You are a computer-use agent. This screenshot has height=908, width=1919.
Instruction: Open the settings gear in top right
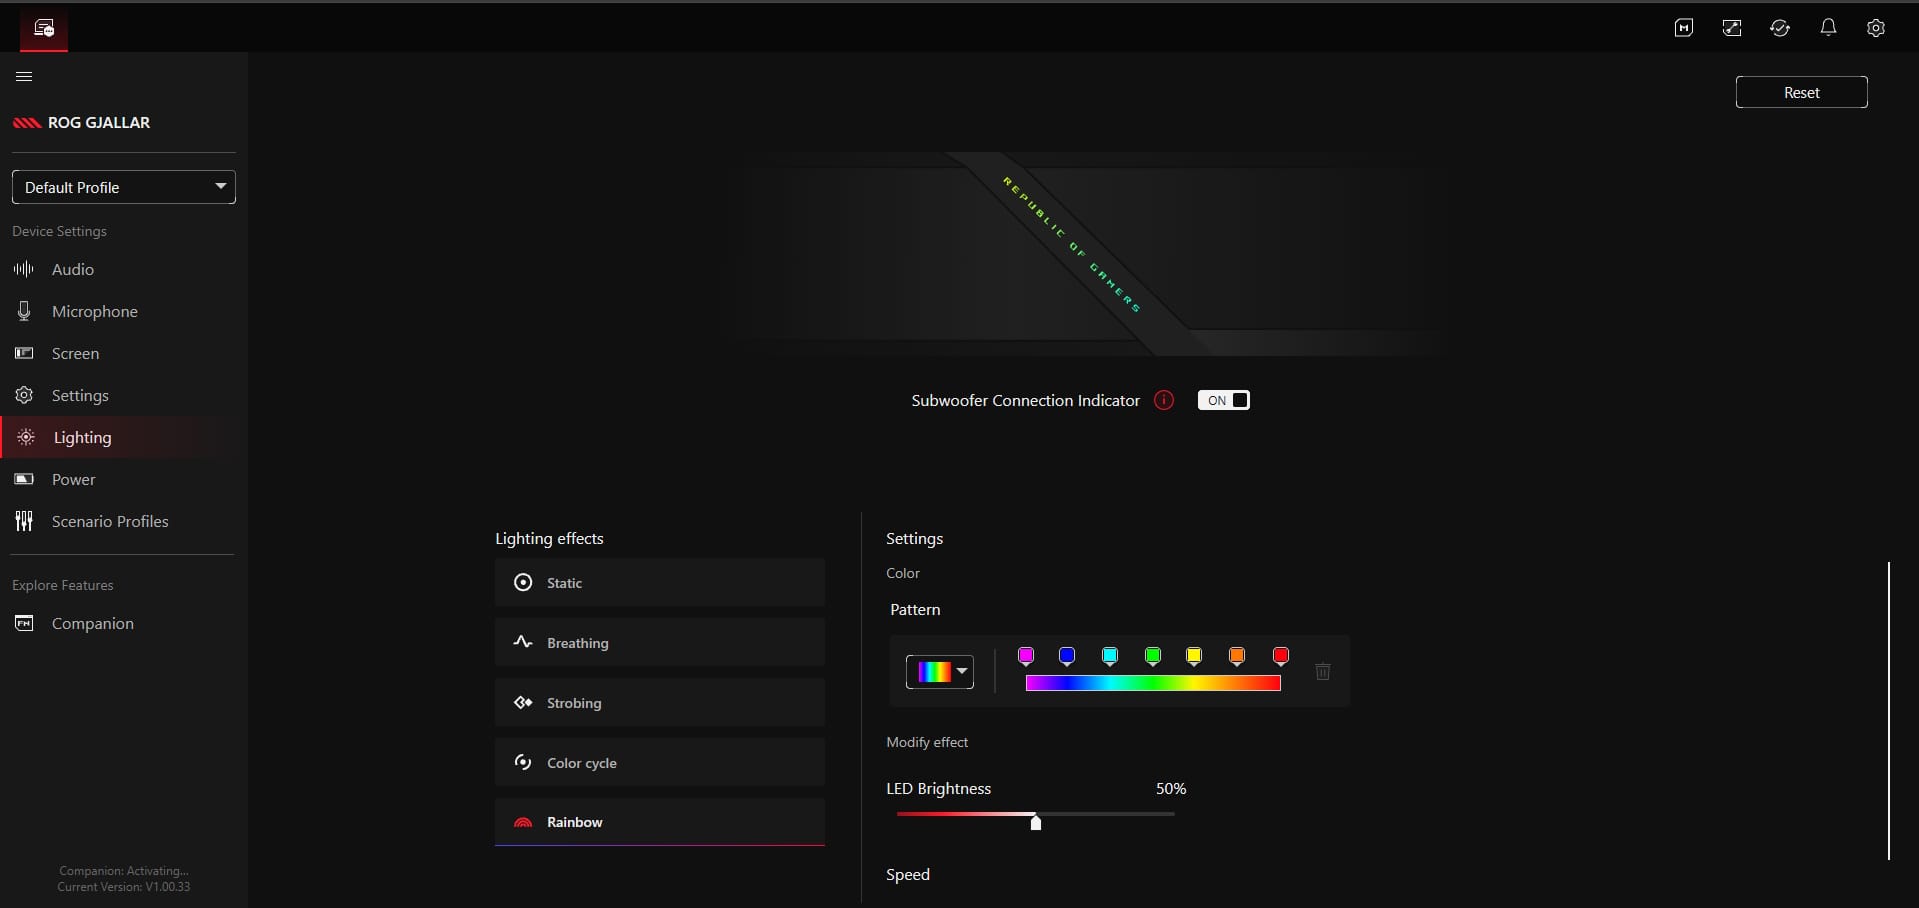1876,28
